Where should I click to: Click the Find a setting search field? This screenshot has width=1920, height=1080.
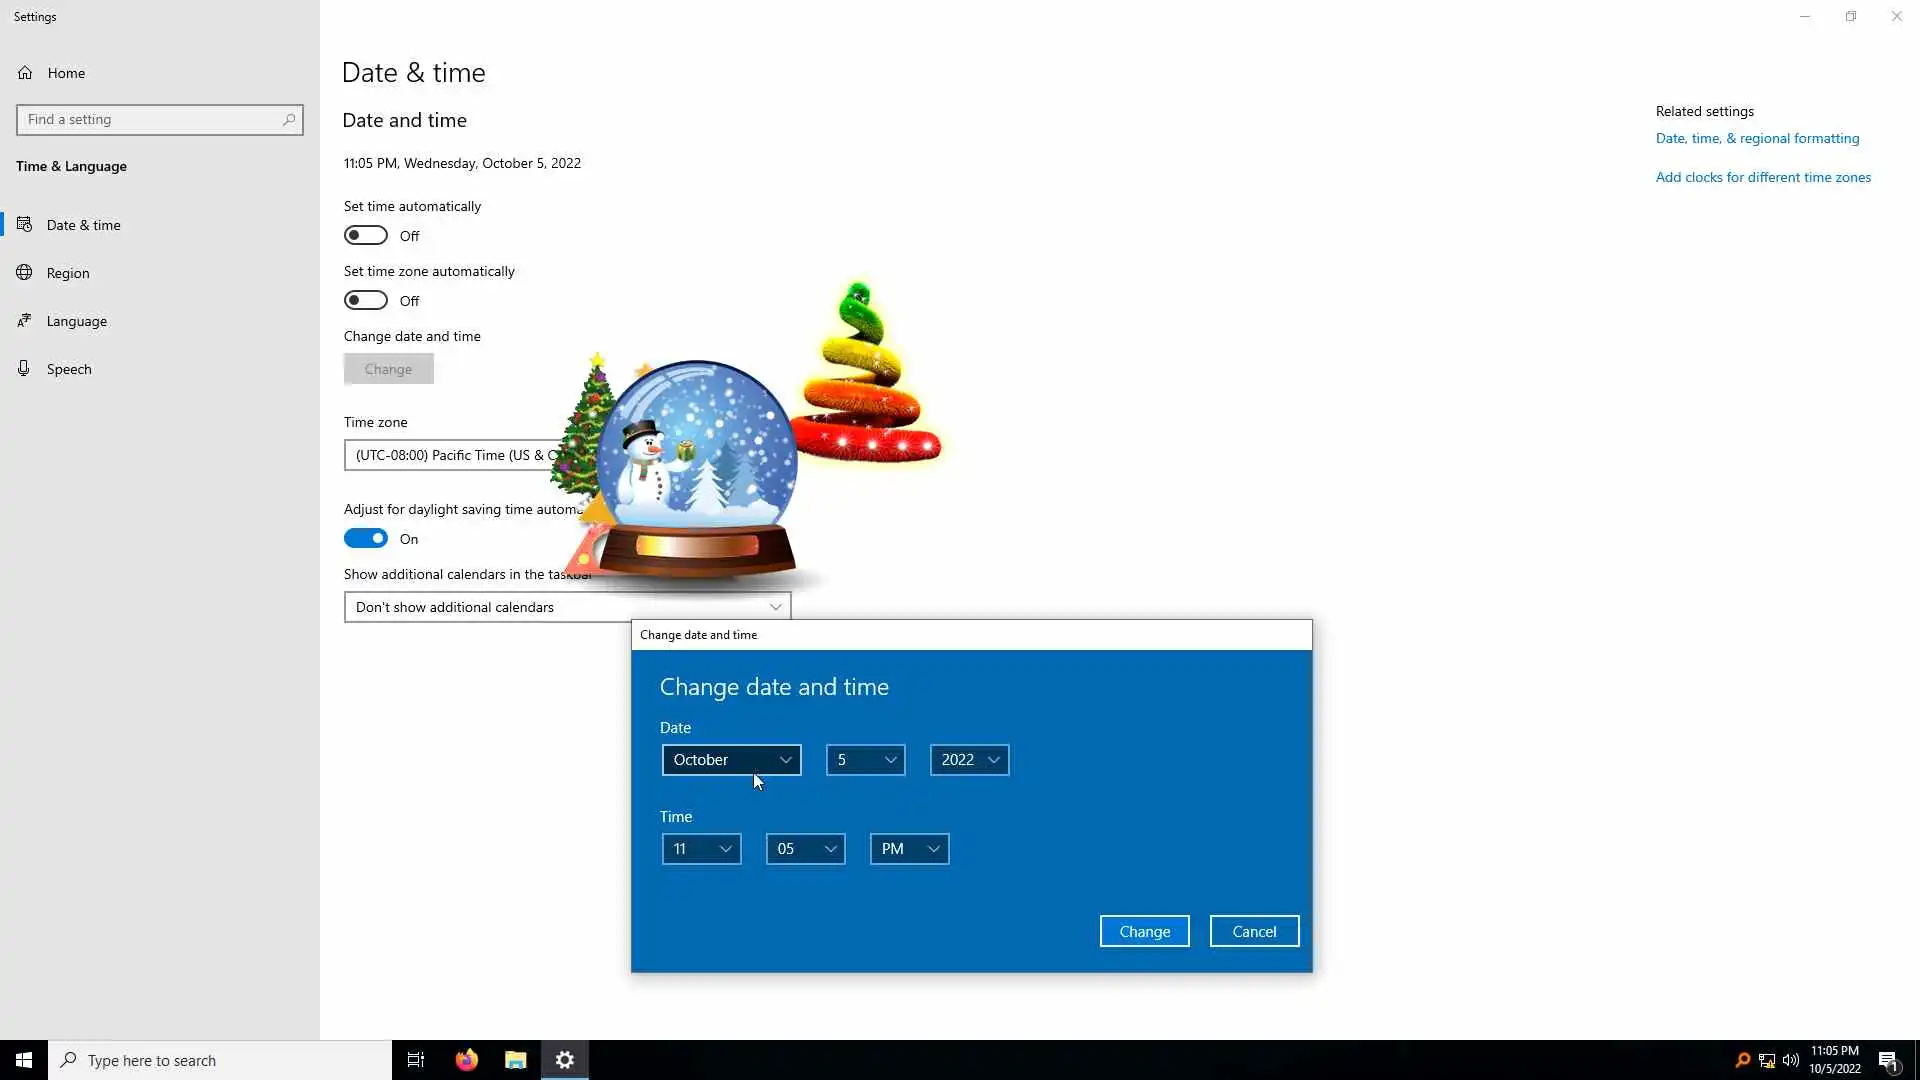150,120
